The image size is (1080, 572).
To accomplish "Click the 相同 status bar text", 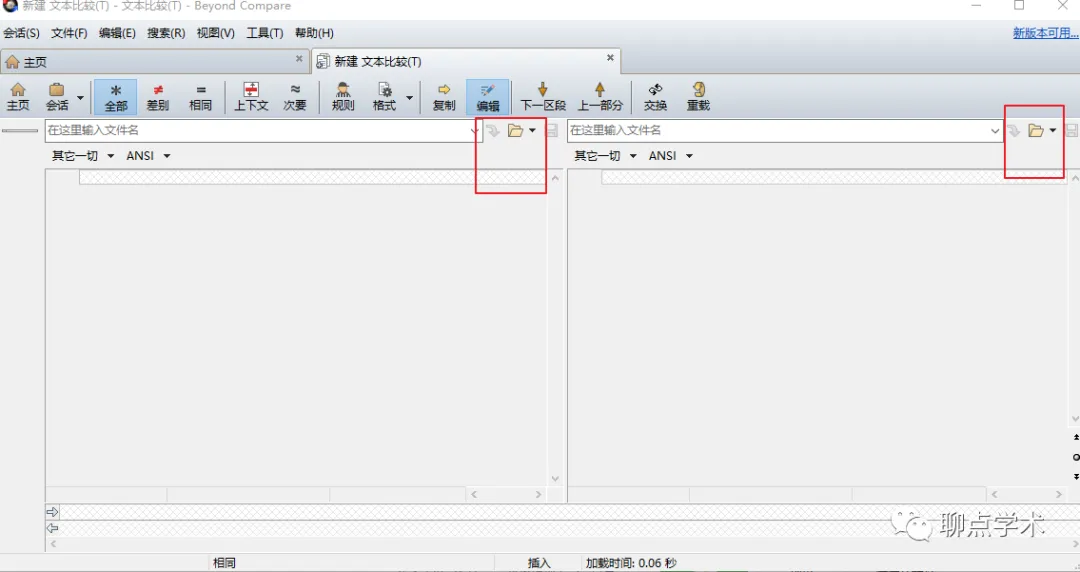I will pos(224,563).
